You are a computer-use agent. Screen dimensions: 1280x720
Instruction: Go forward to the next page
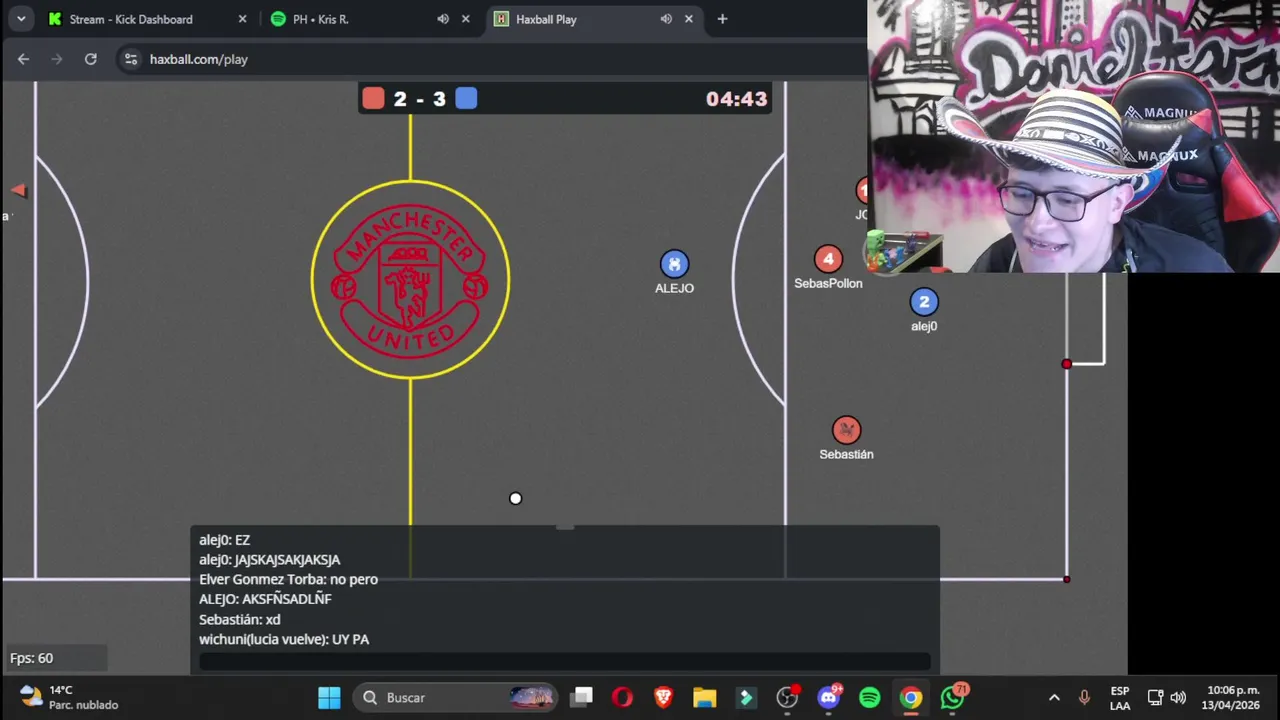click(57, 59)
